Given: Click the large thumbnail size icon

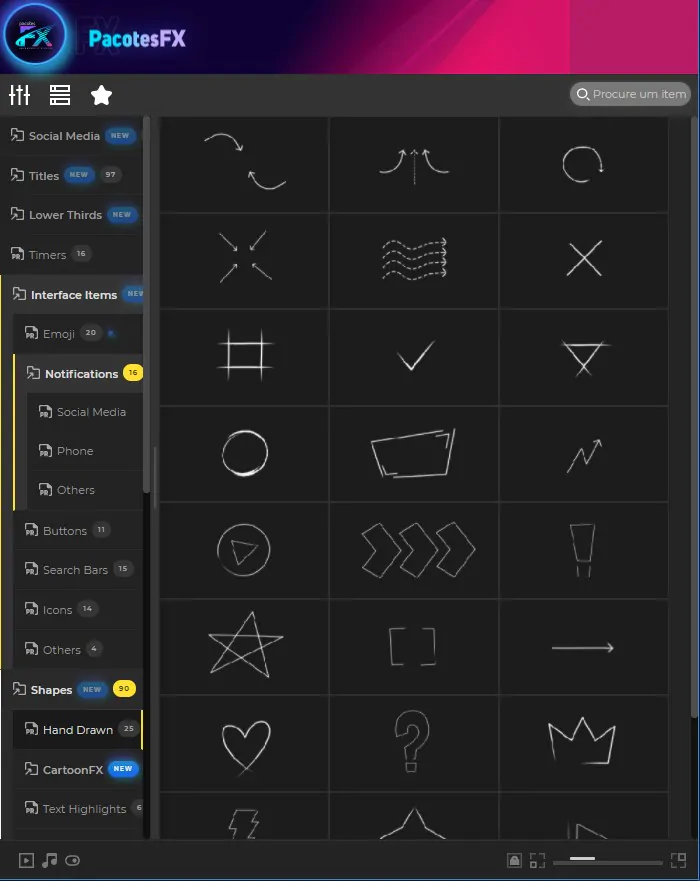Looking at the screenshot, I should [679, 861].
